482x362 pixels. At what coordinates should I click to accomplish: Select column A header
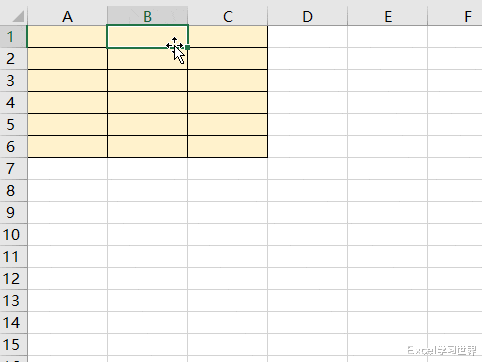[x=67, y=16]
